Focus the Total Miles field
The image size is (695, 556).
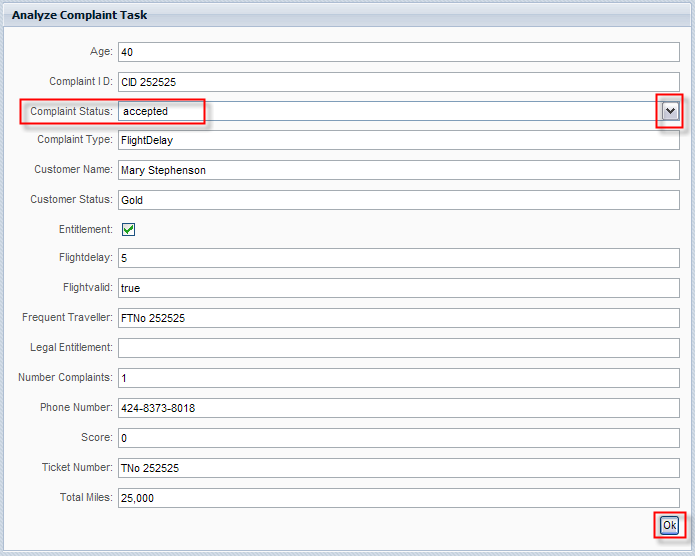coord(398,498)
